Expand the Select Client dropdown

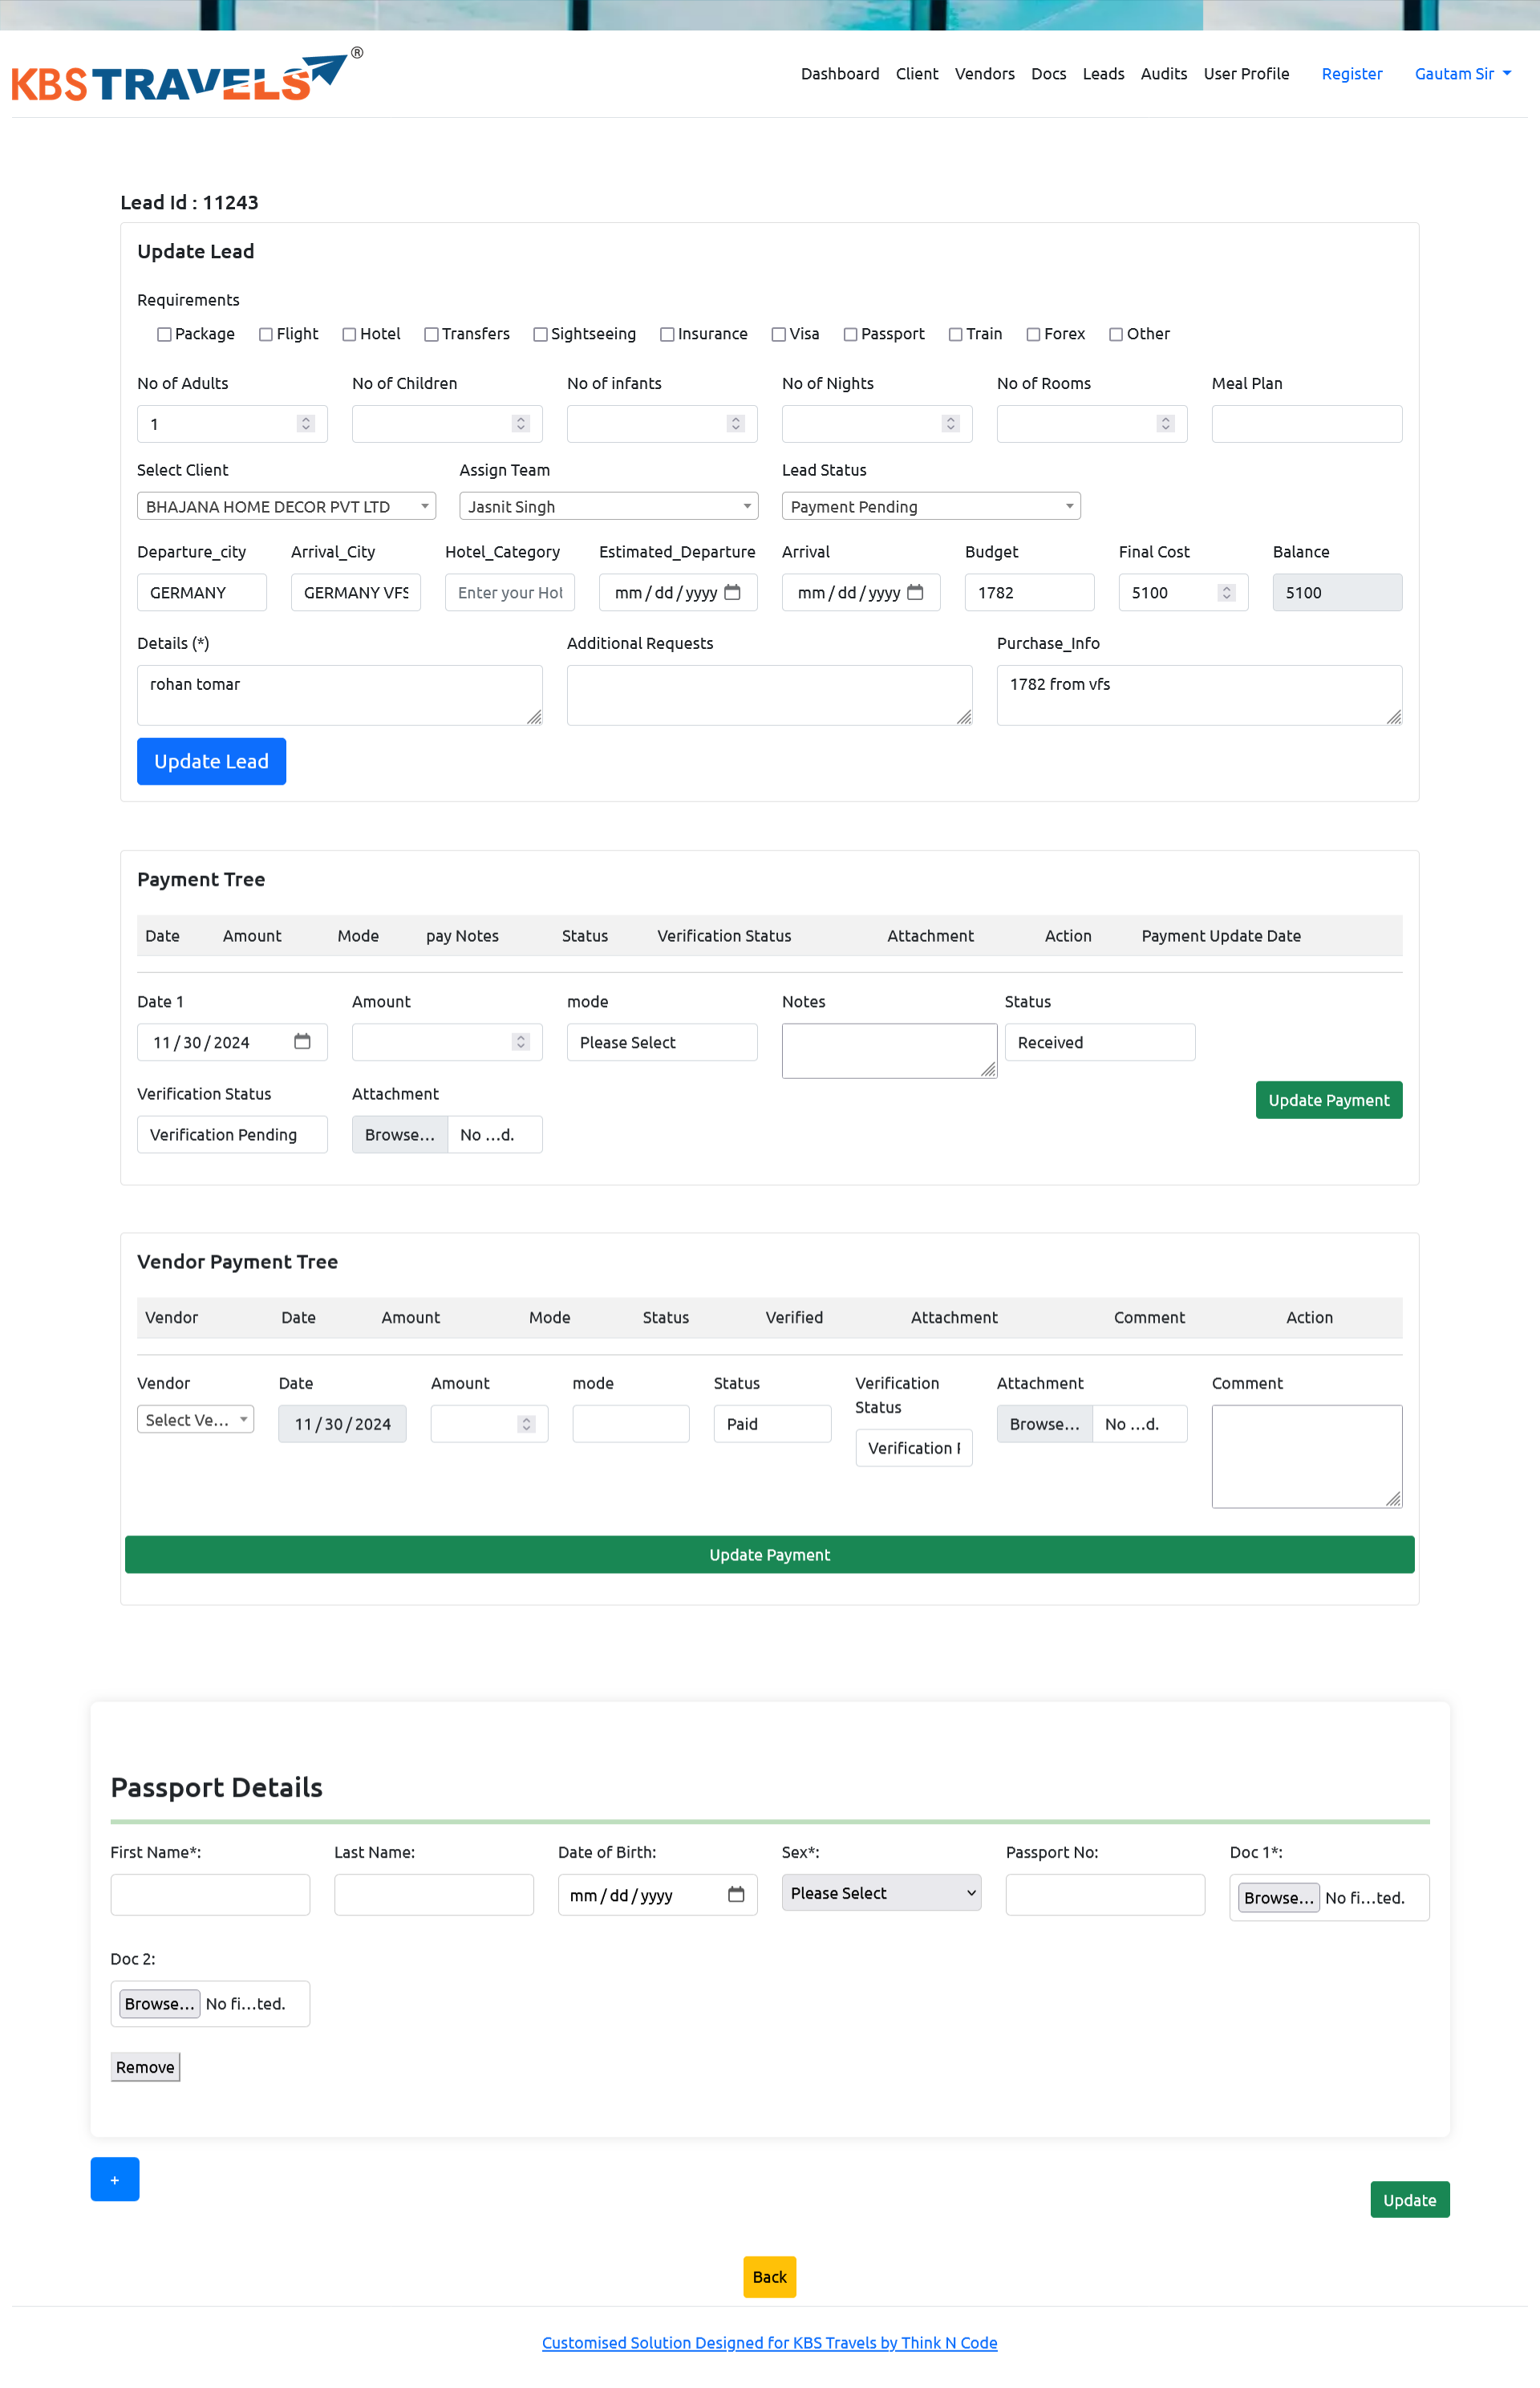[286, 506]
